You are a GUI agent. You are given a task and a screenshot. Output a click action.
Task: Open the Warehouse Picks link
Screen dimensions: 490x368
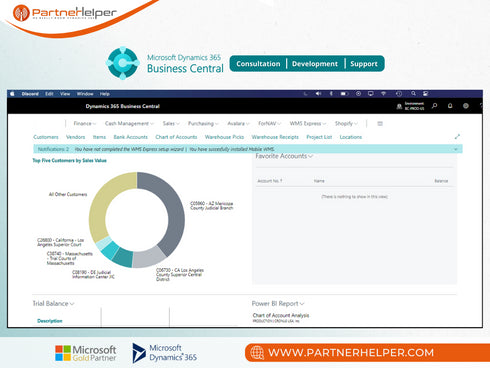click(x=224, y=137)
